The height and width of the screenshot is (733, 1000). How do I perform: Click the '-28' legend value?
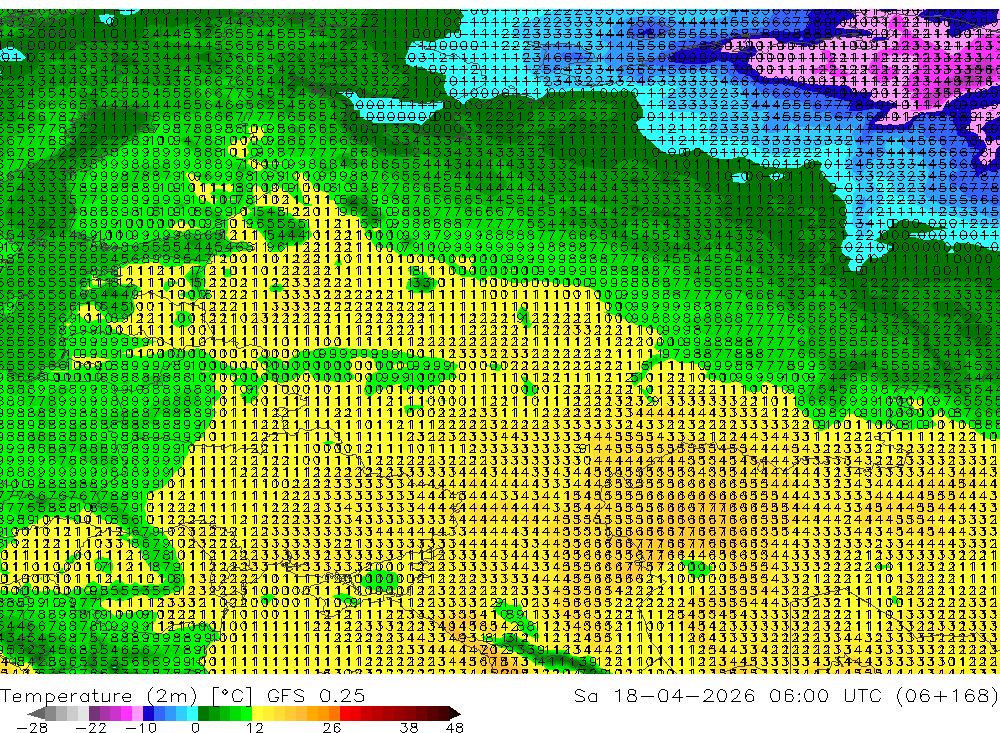point(32,728)
